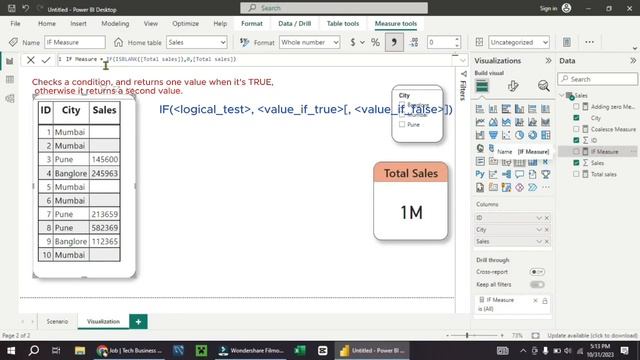Toggle the Cross-report switch

point(537,272)
